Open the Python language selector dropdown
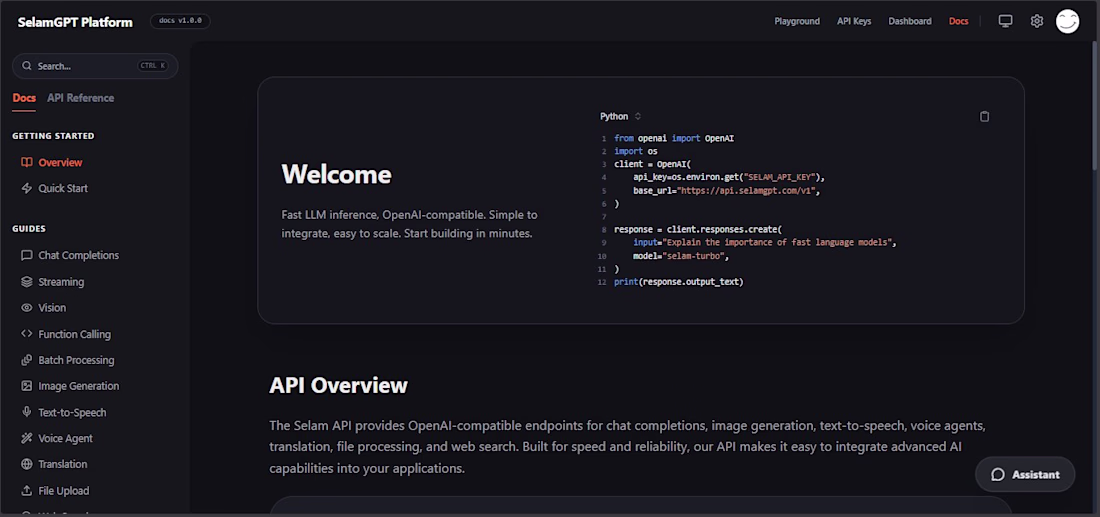Viewport: 1100px width, 517px height. tap(621, 116)
